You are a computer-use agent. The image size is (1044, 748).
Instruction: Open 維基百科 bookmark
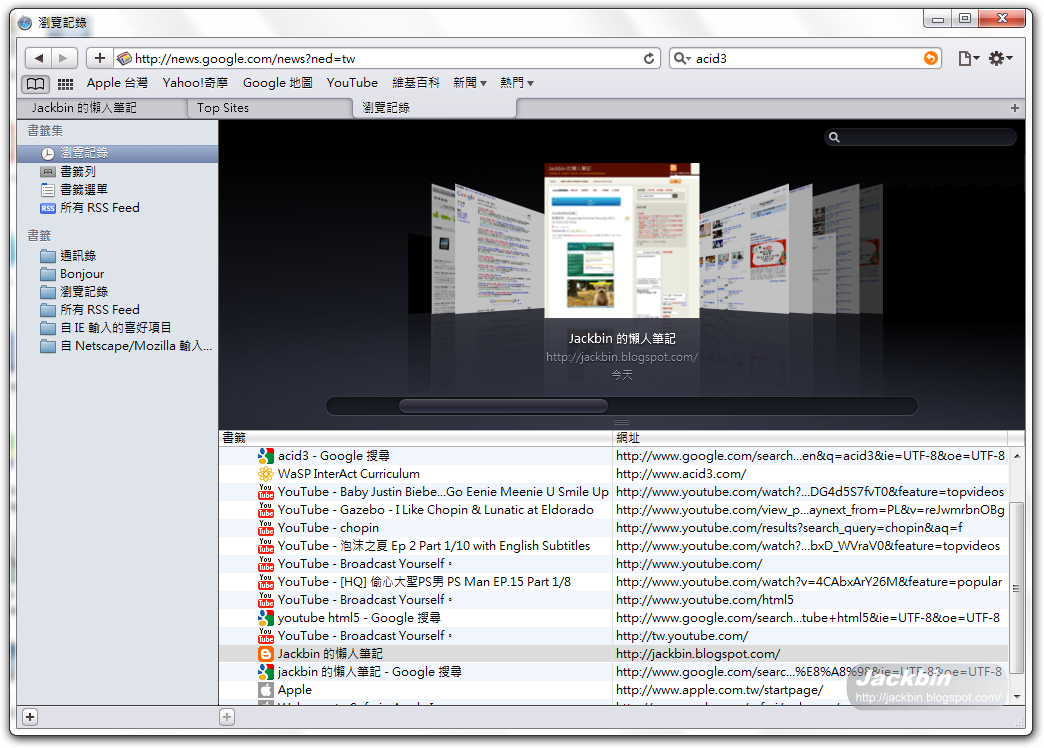click(416, 83)
